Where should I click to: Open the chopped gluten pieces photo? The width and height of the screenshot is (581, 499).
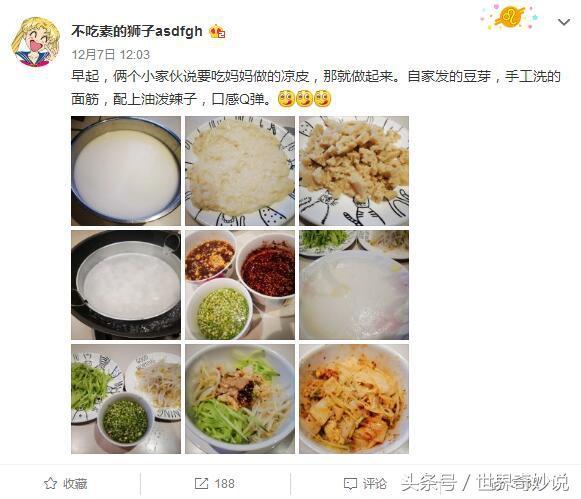point(354,171)
